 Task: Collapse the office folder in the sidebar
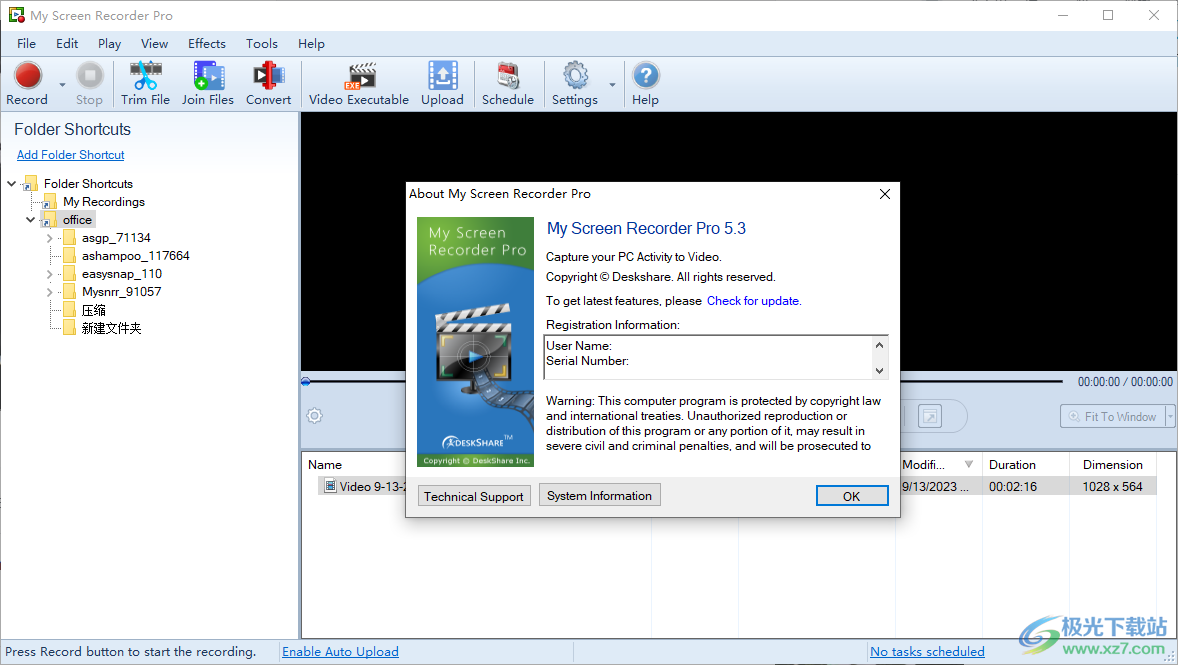(30, 219)
